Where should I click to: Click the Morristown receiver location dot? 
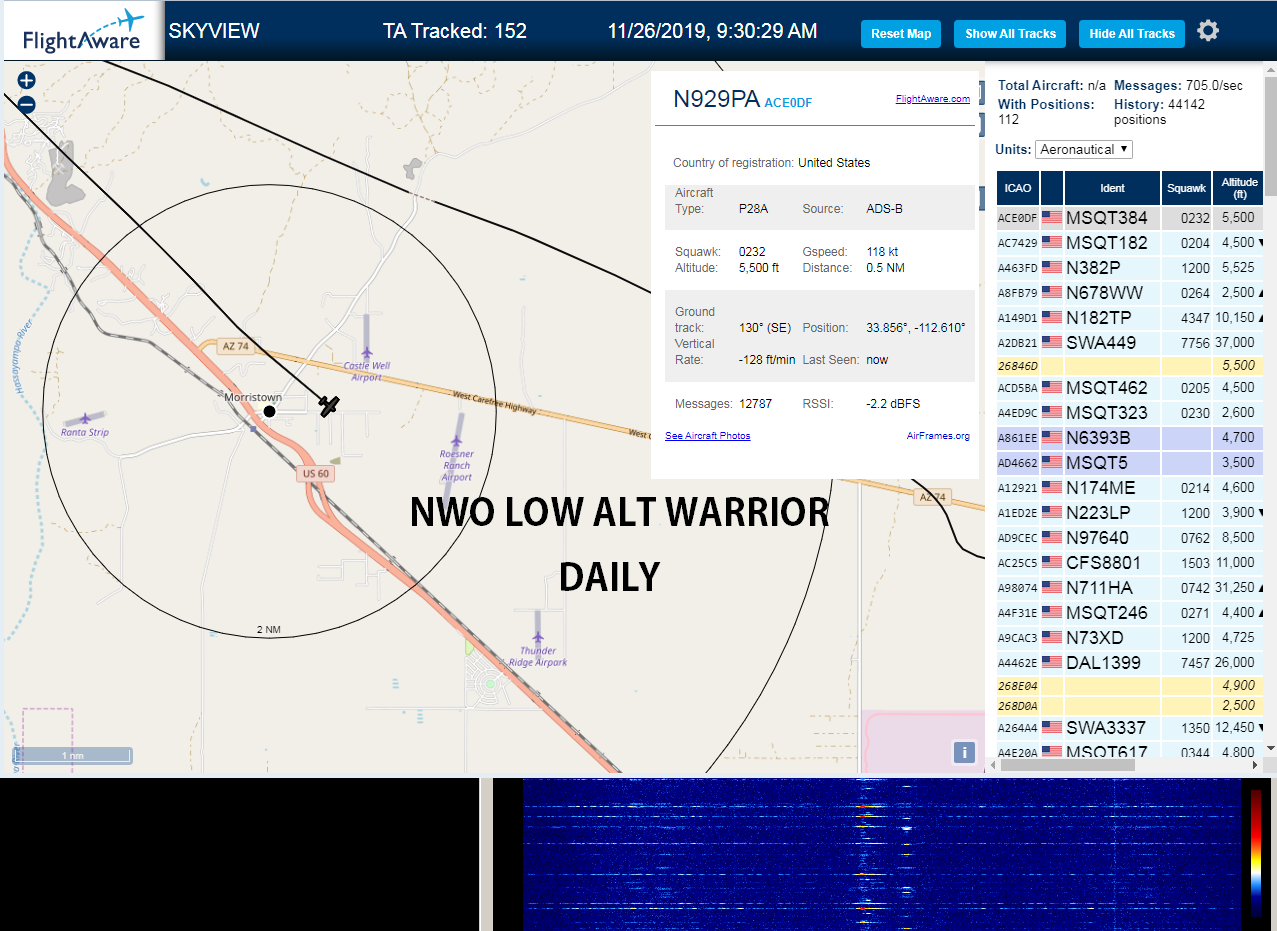click(269, 411)
